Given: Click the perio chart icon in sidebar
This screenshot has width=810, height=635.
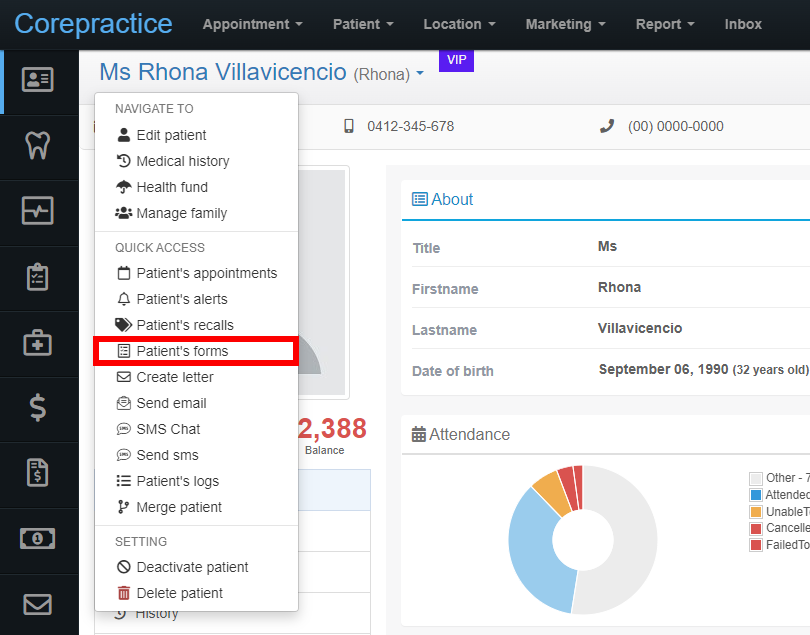Looking at the screenshot, I should (x=39, y=211).
